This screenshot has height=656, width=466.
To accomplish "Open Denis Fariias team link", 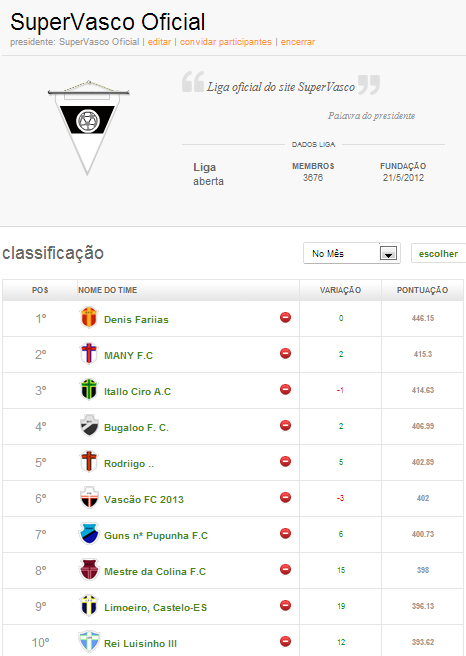I will pos(136,320).
